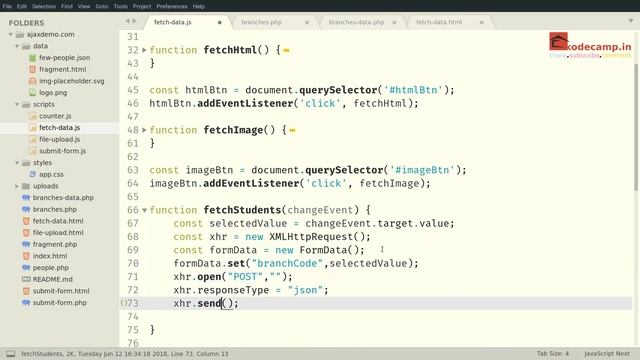
Task: Open counter.js in the sidebar
Action: point(55,116)
